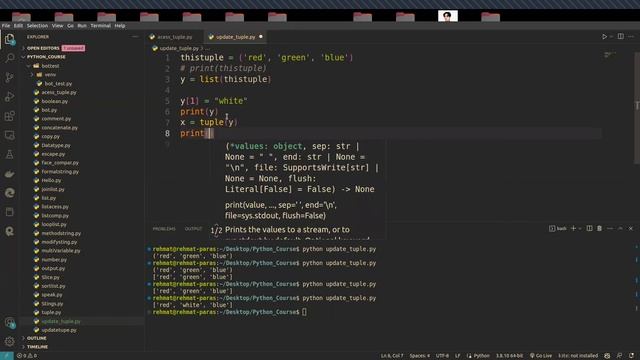Screen dimensions: 640x360
Task: Run Python file with the play icon
Action: tap(604, 37)
